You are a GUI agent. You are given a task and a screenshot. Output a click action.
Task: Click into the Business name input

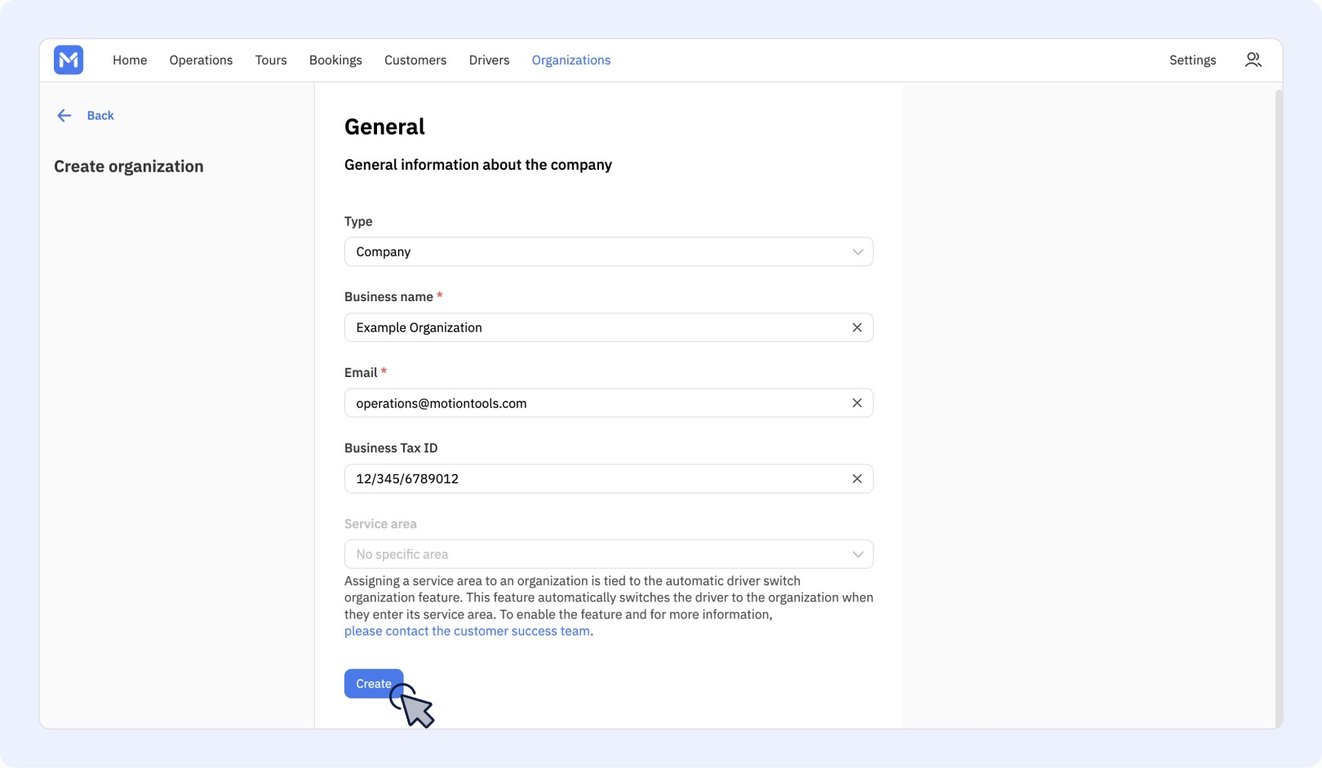pyautogui.click(x=609, y=328)
